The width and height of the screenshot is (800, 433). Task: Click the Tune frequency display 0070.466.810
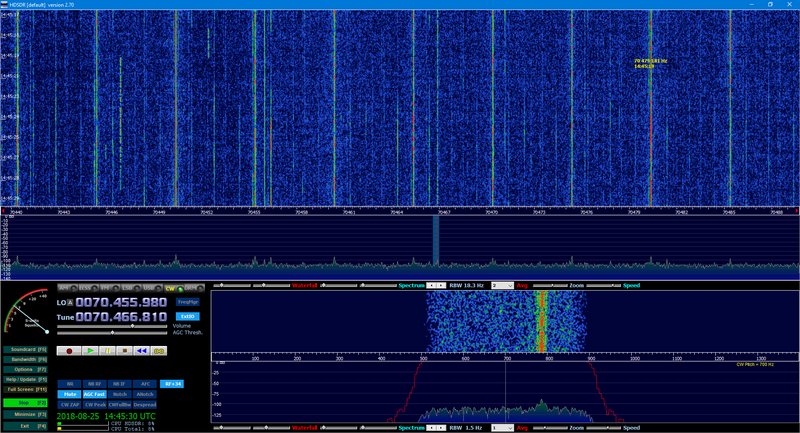pyautogui.click(x=121, y=317)
